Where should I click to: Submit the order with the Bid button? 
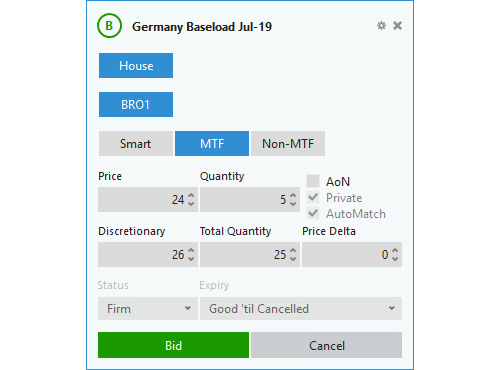173,345
